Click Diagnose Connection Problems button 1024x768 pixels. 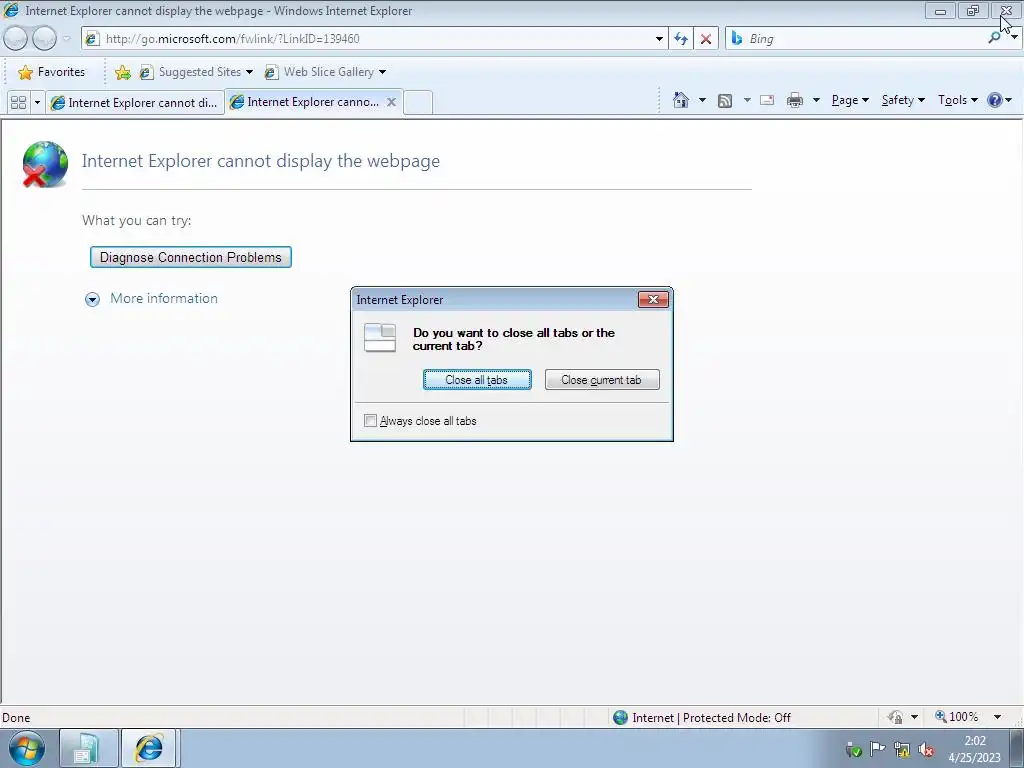pos(191,257)
